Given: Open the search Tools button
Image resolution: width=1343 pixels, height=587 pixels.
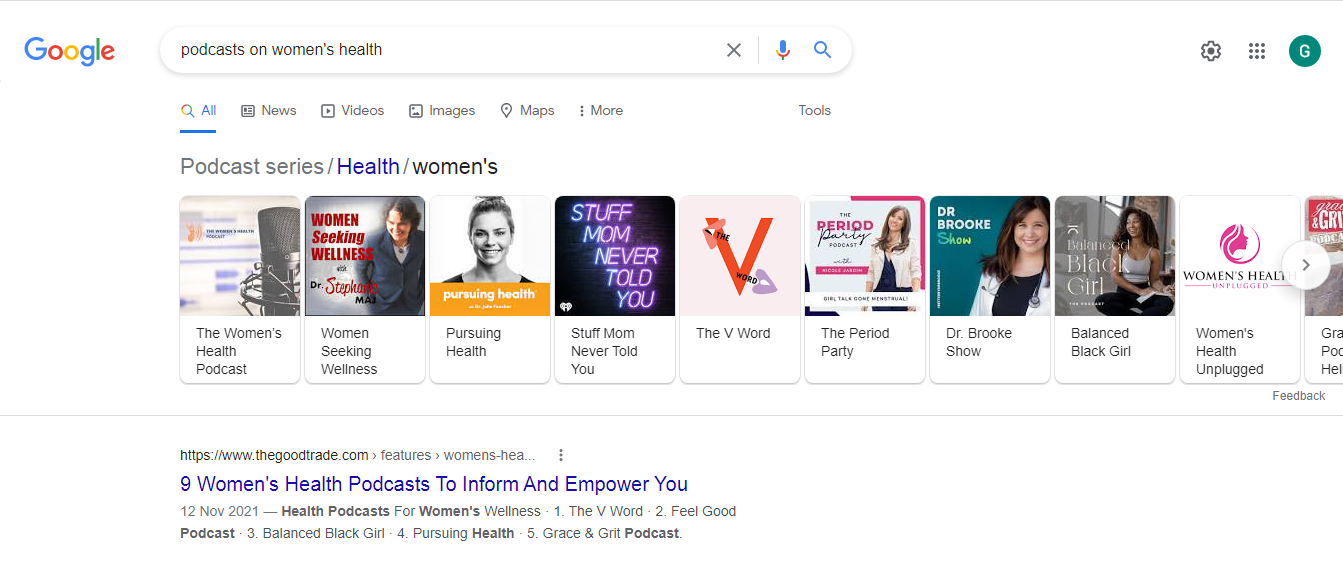Looking at the screenshot, I should click(815, 111).
